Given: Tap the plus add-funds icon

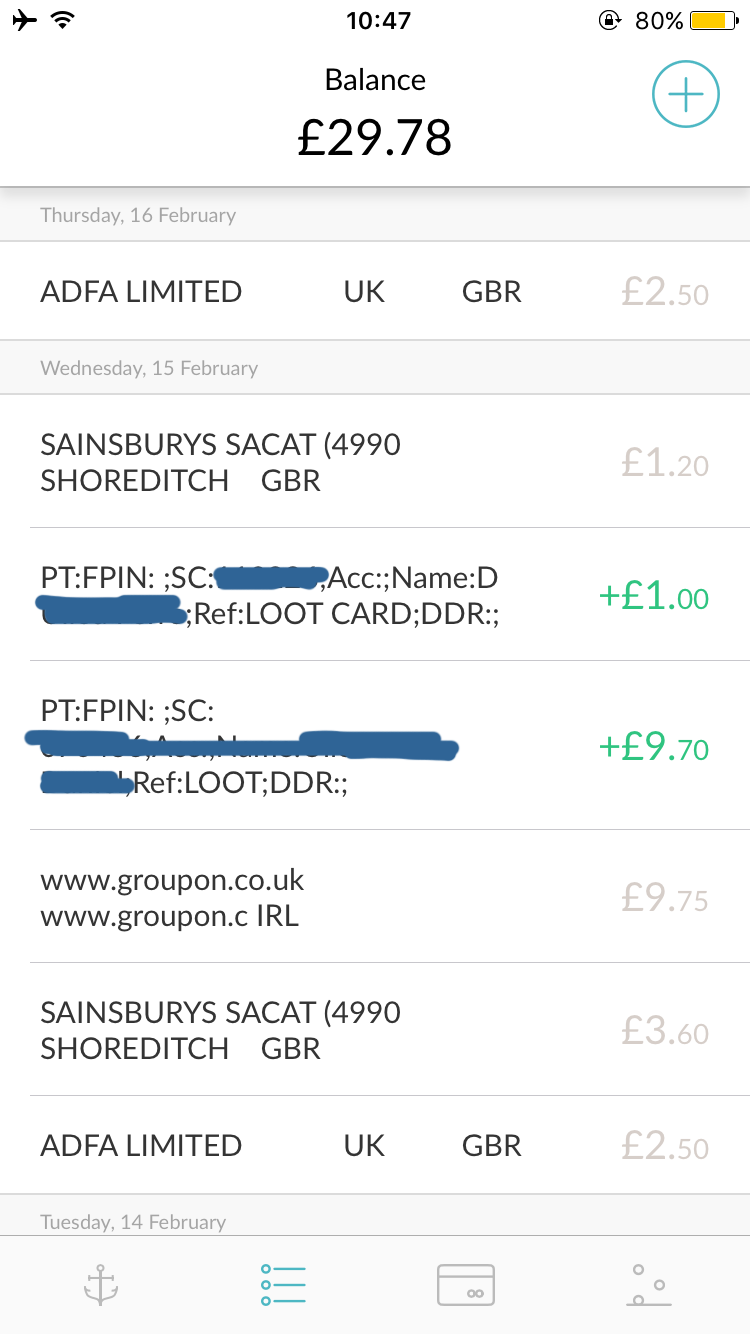Looking at the screenshot, I should click(x=685, y=95).
